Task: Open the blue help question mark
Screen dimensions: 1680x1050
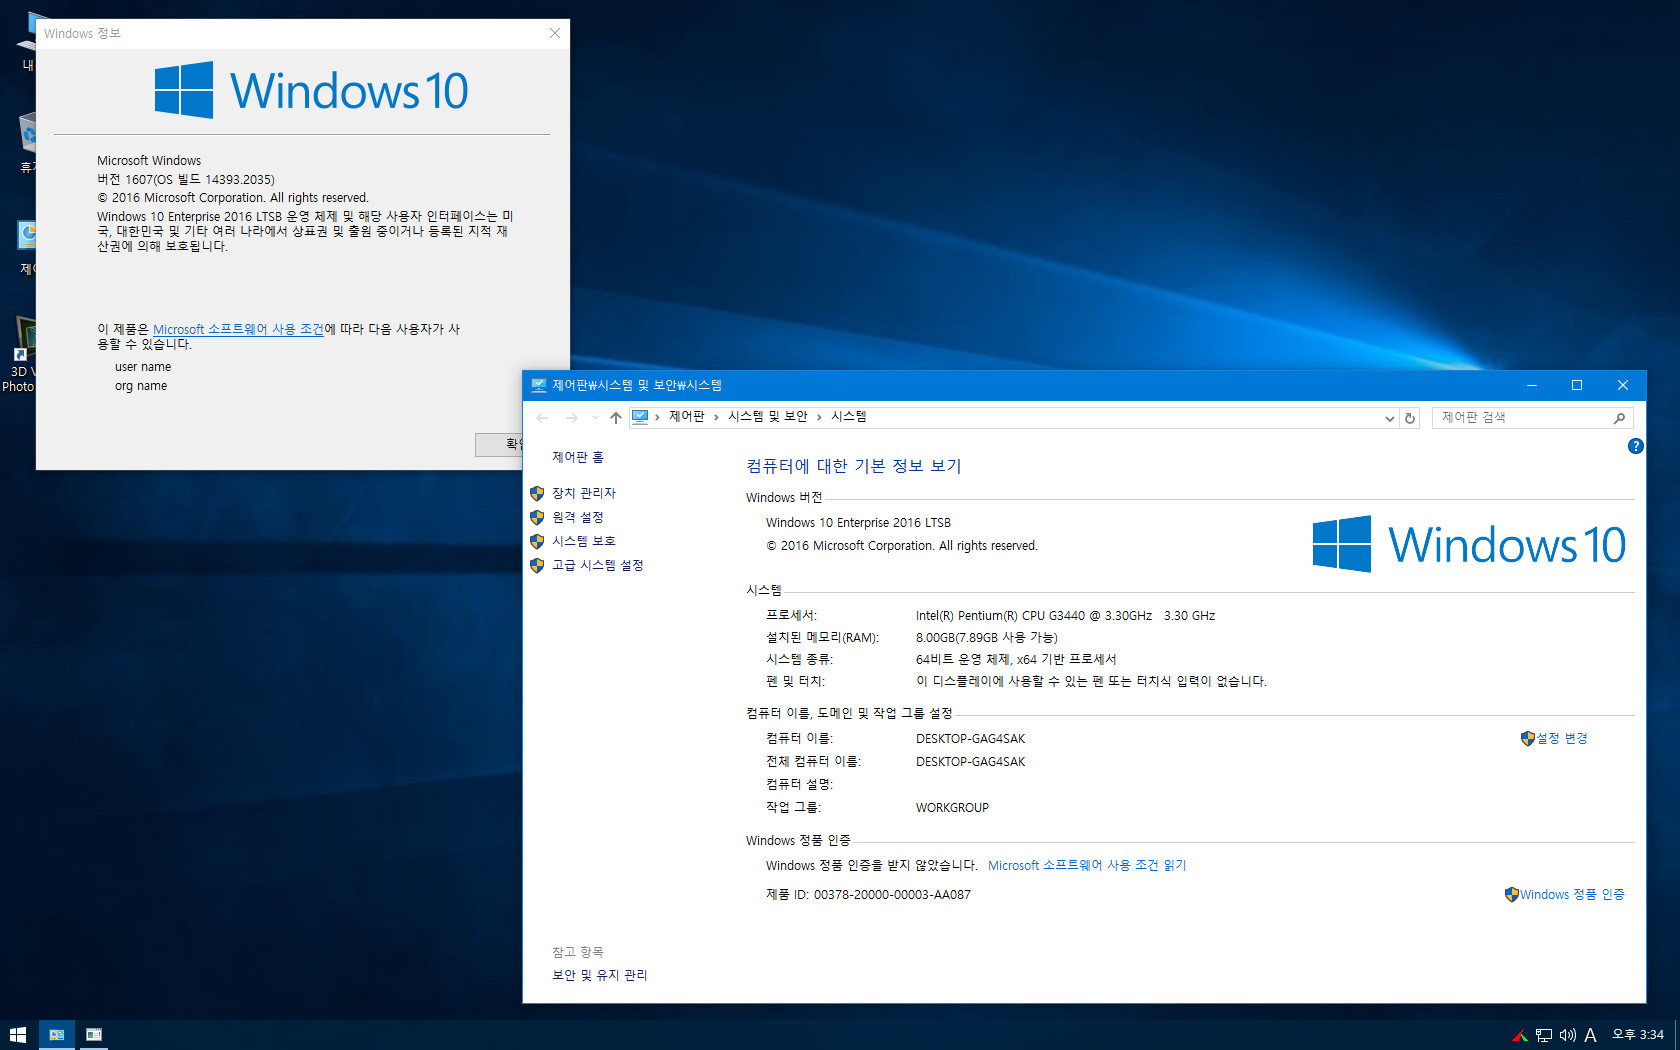Action: pyautogui.click(x=1635, y=446)
